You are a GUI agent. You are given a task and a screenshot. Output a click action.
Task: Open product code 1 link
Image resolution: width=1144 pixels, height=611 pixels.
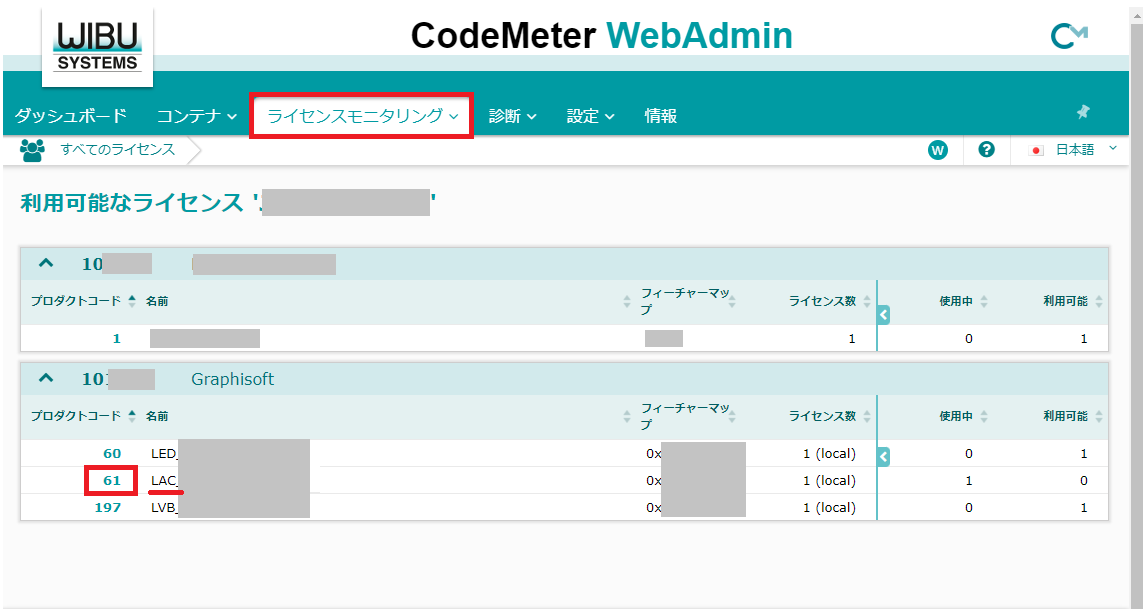pos(117,338)
